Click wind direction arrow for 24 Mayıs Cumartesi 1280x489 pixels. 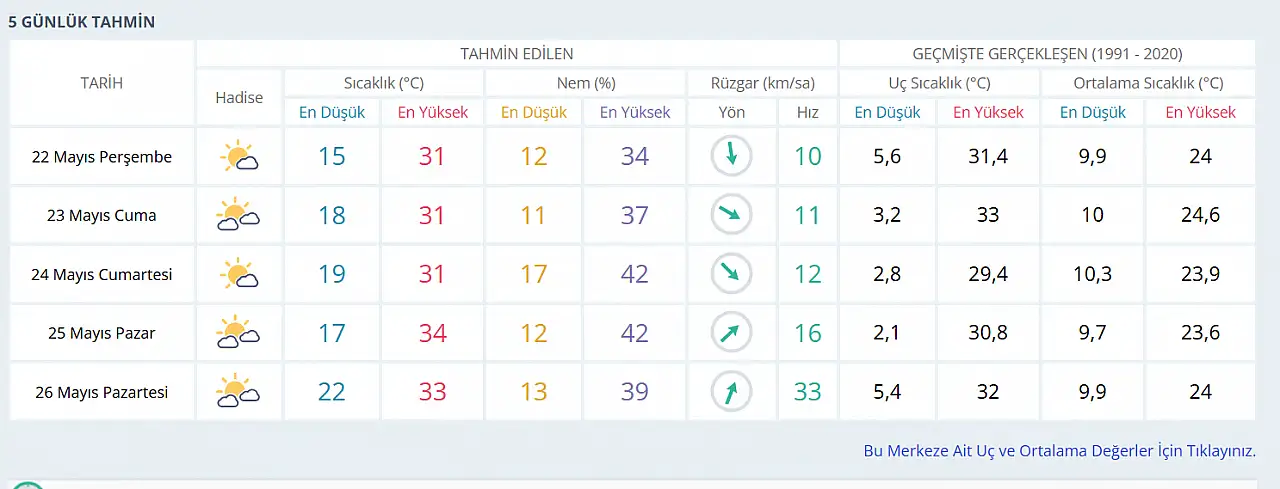click(731, 273)
